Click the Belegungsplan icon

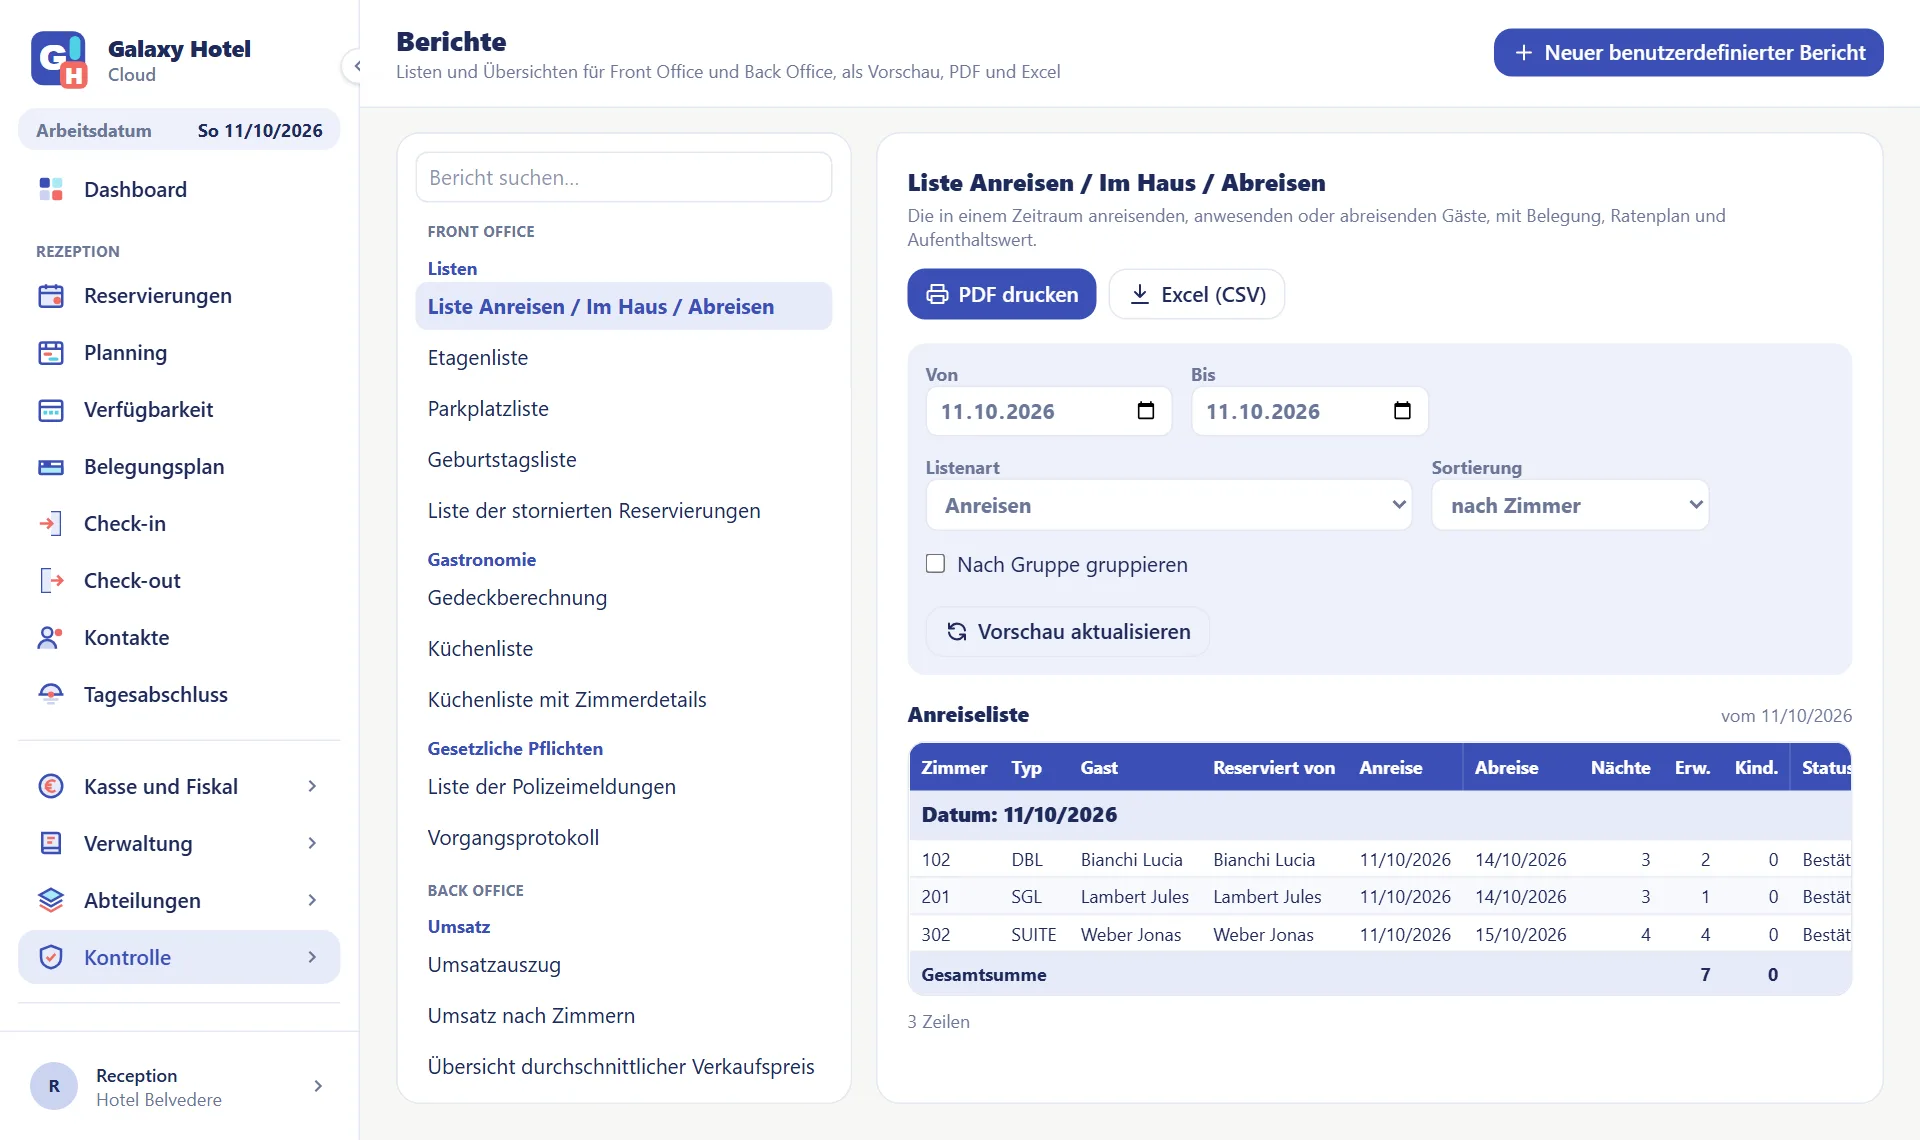[x=51, y=467]
